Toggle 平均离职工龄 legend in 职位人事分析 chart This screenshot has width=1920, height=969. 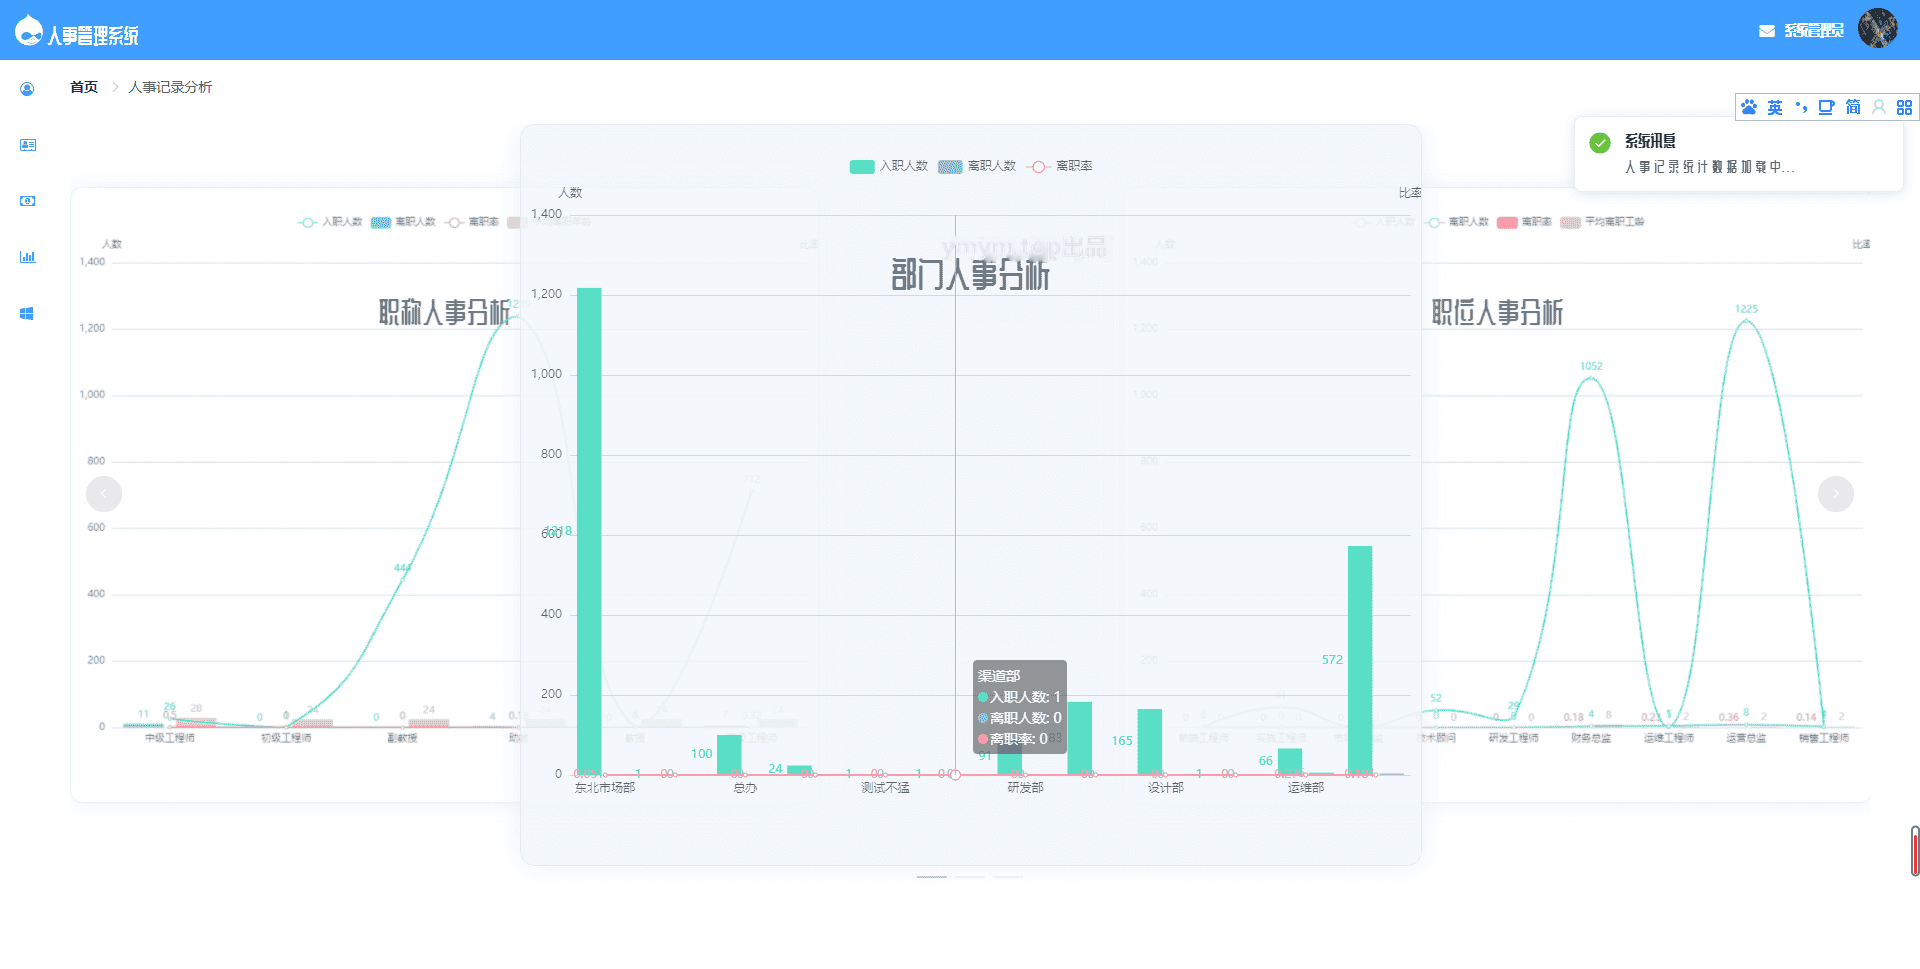1602,222
